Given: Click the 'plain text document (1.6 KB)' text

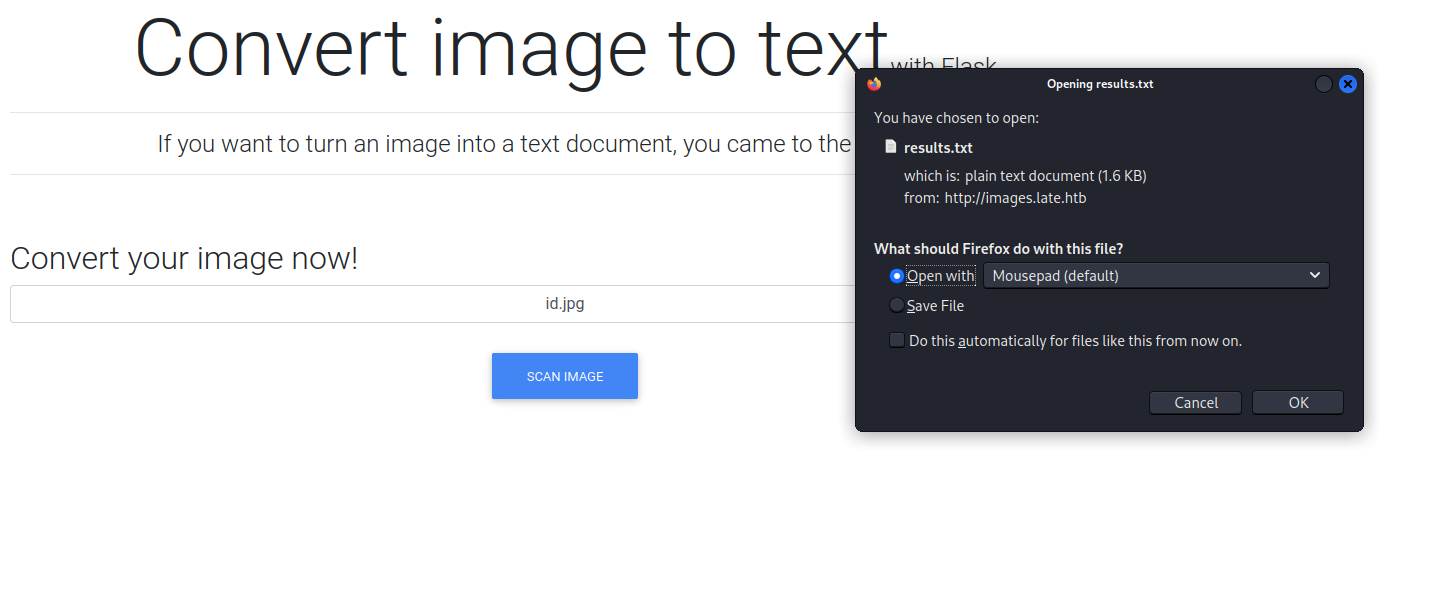Looking at the screenshot, I should point(1055,176).
